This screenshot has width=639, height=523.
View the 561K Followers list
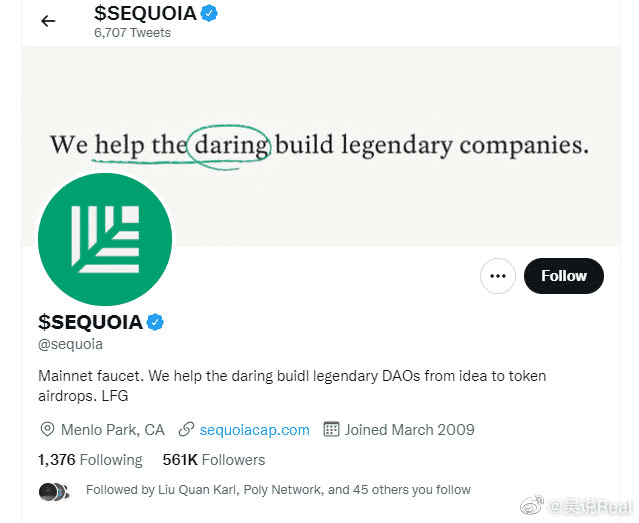pyautogui.click(x=214, y=460)
